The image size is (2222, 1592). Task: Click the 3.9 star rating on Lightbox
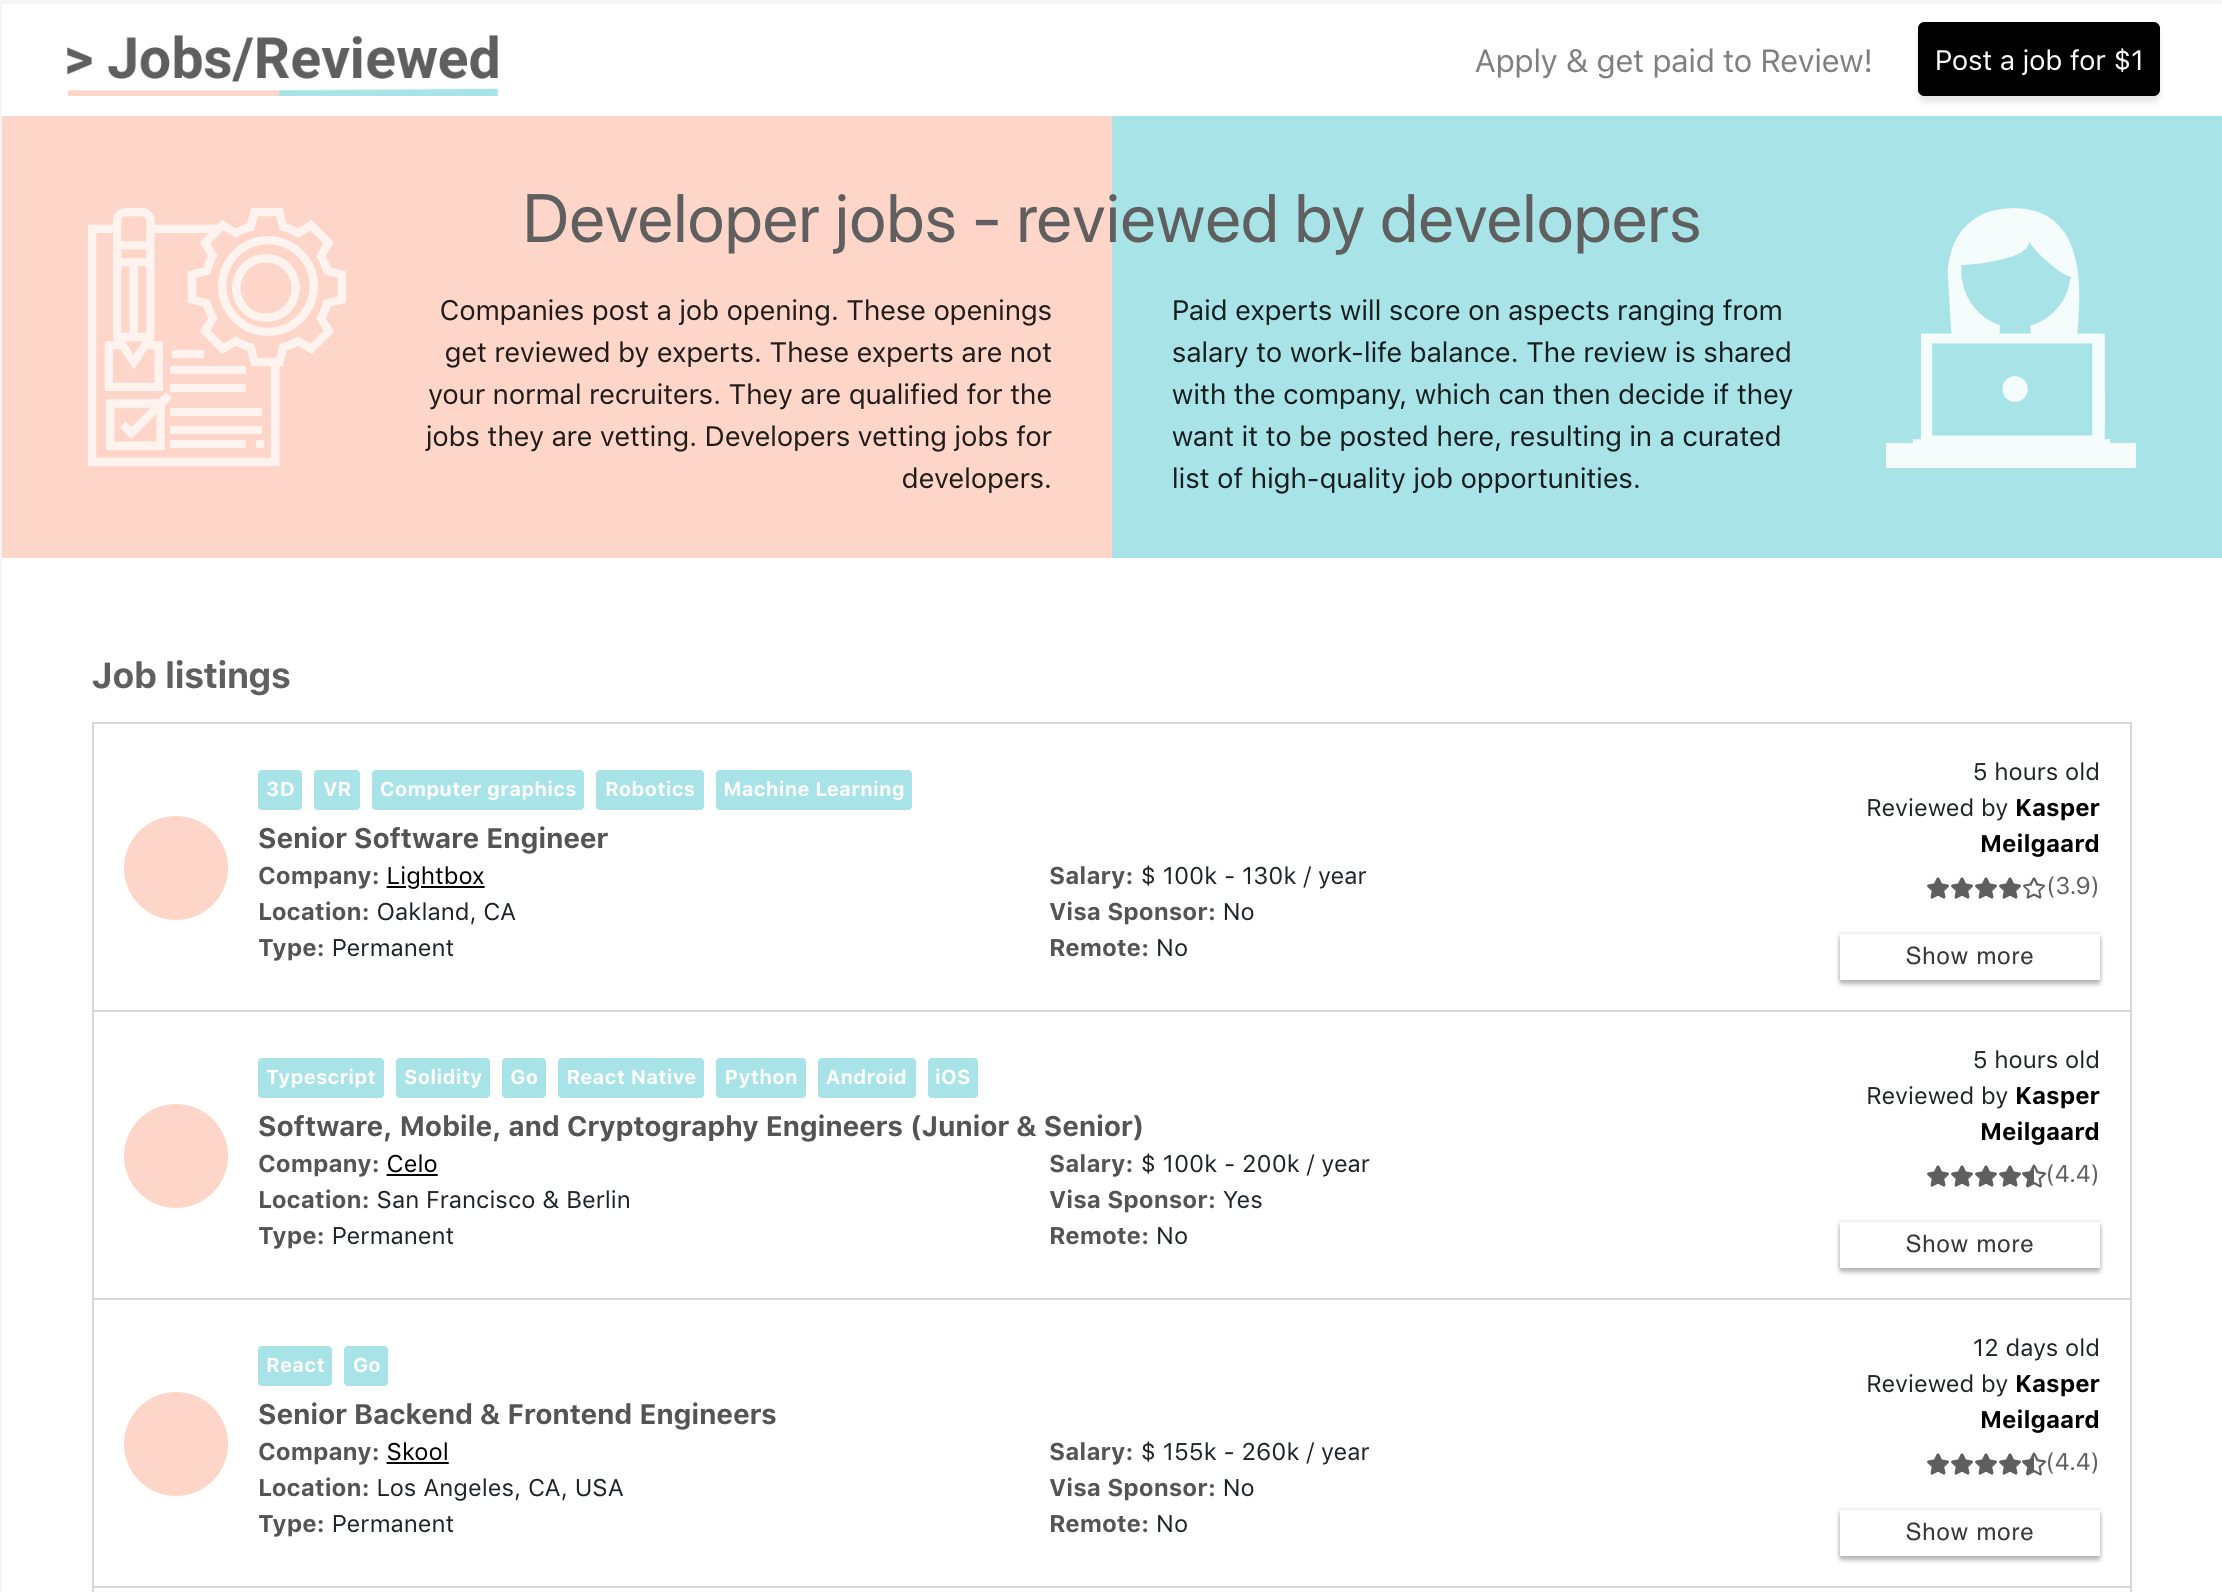pos(2011,887)
